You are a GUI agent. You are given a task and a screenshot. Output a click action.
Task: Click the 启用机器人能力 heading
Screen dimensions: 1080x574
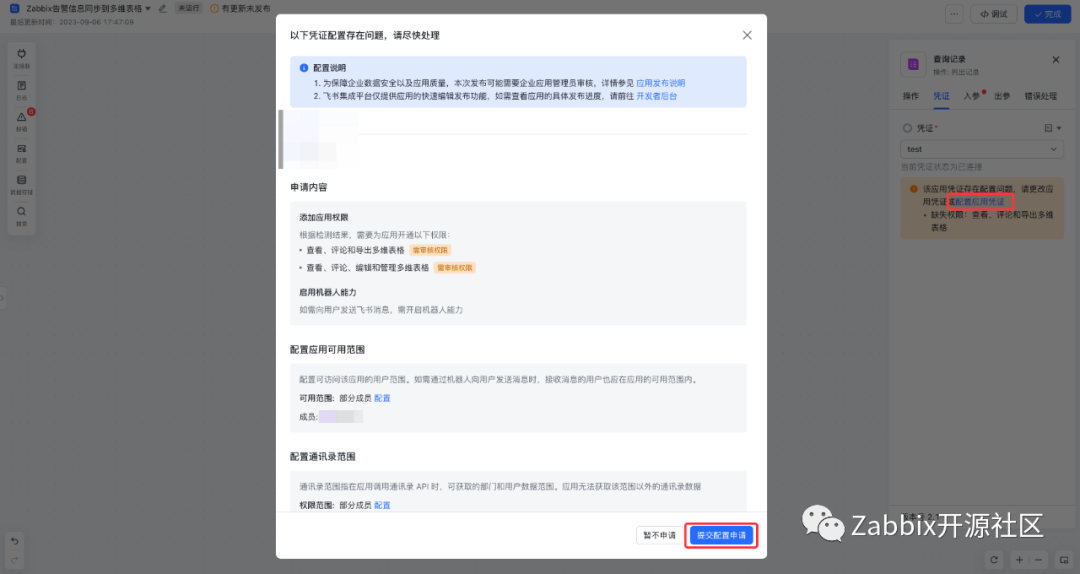328,292
